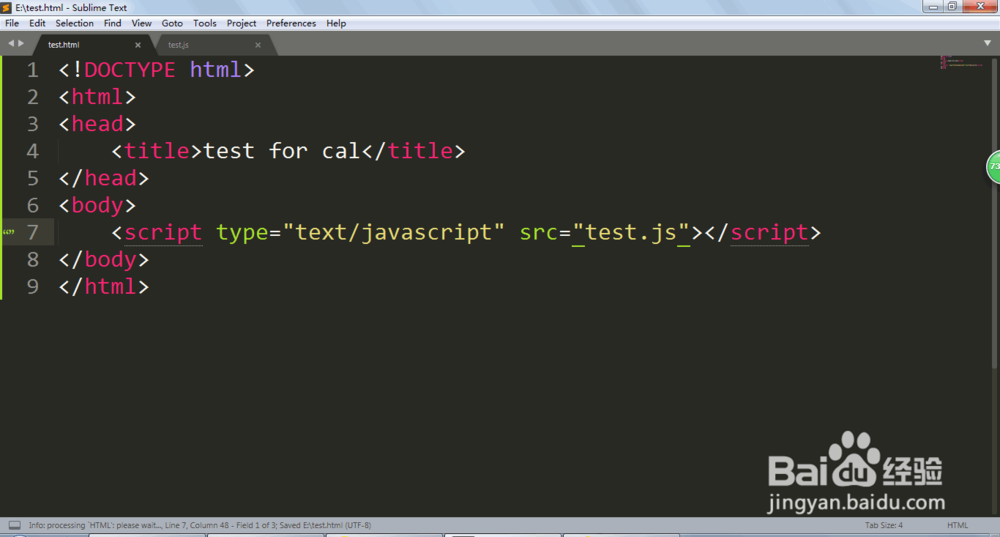Click the minimap code preview
The width and height of the screenshot is (1000, 537).
point(961,62)
